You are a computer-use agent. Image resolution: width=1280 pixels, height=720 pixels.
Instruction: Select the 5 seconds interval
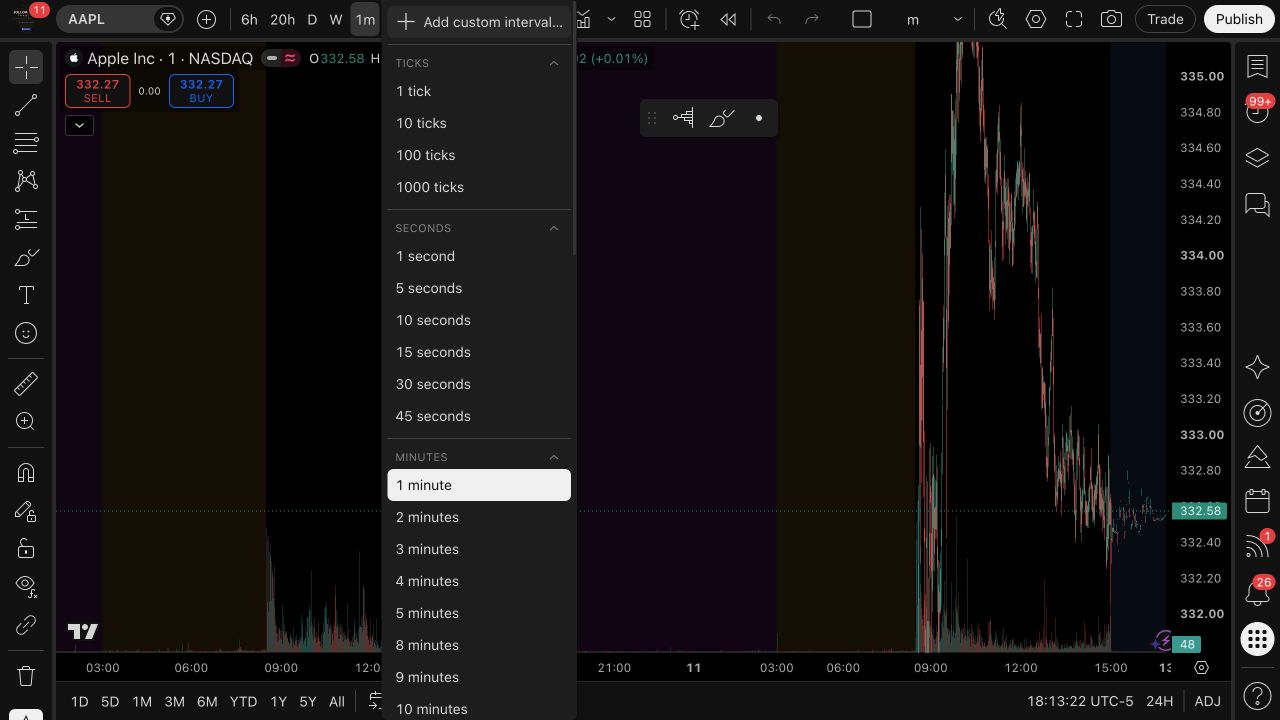pyautogui.click(x=479, y=288)
